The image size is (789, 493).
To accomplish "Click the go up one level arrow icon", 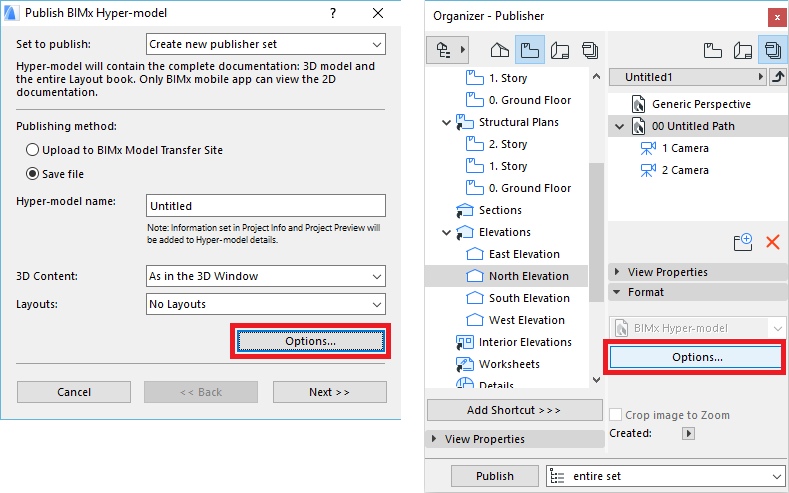I will click(x=778, y=77).
